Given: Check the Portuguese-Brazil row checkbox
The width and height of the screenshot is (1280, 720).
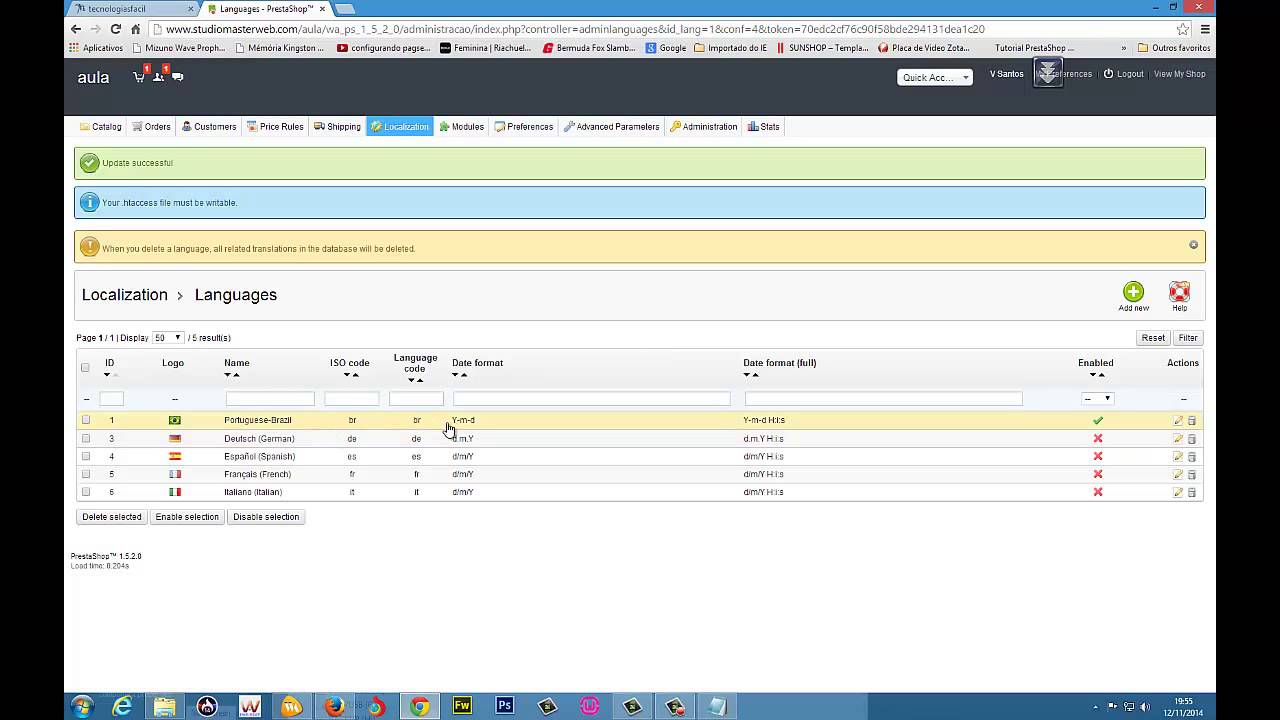Looking at the screenshot, I should click(86, 420).
